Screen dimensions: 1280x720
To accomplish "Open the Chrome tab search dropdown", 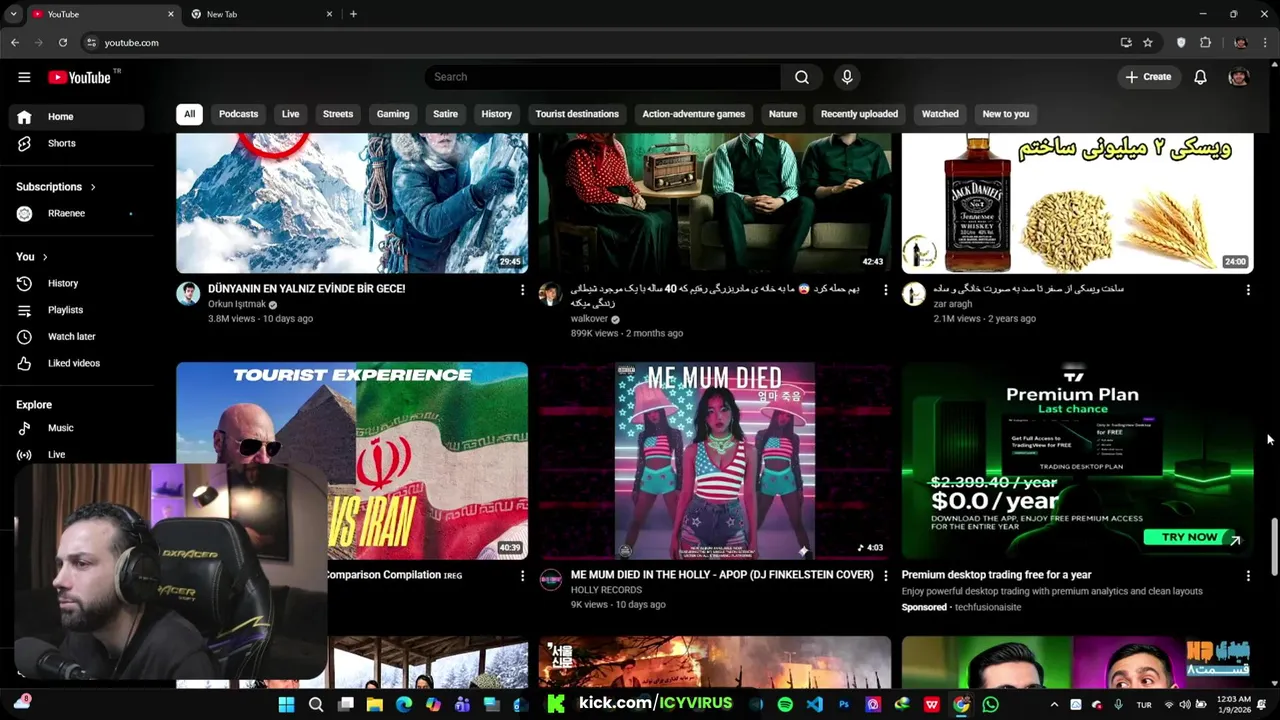I will pyautogui.click(x=13, y=14).
